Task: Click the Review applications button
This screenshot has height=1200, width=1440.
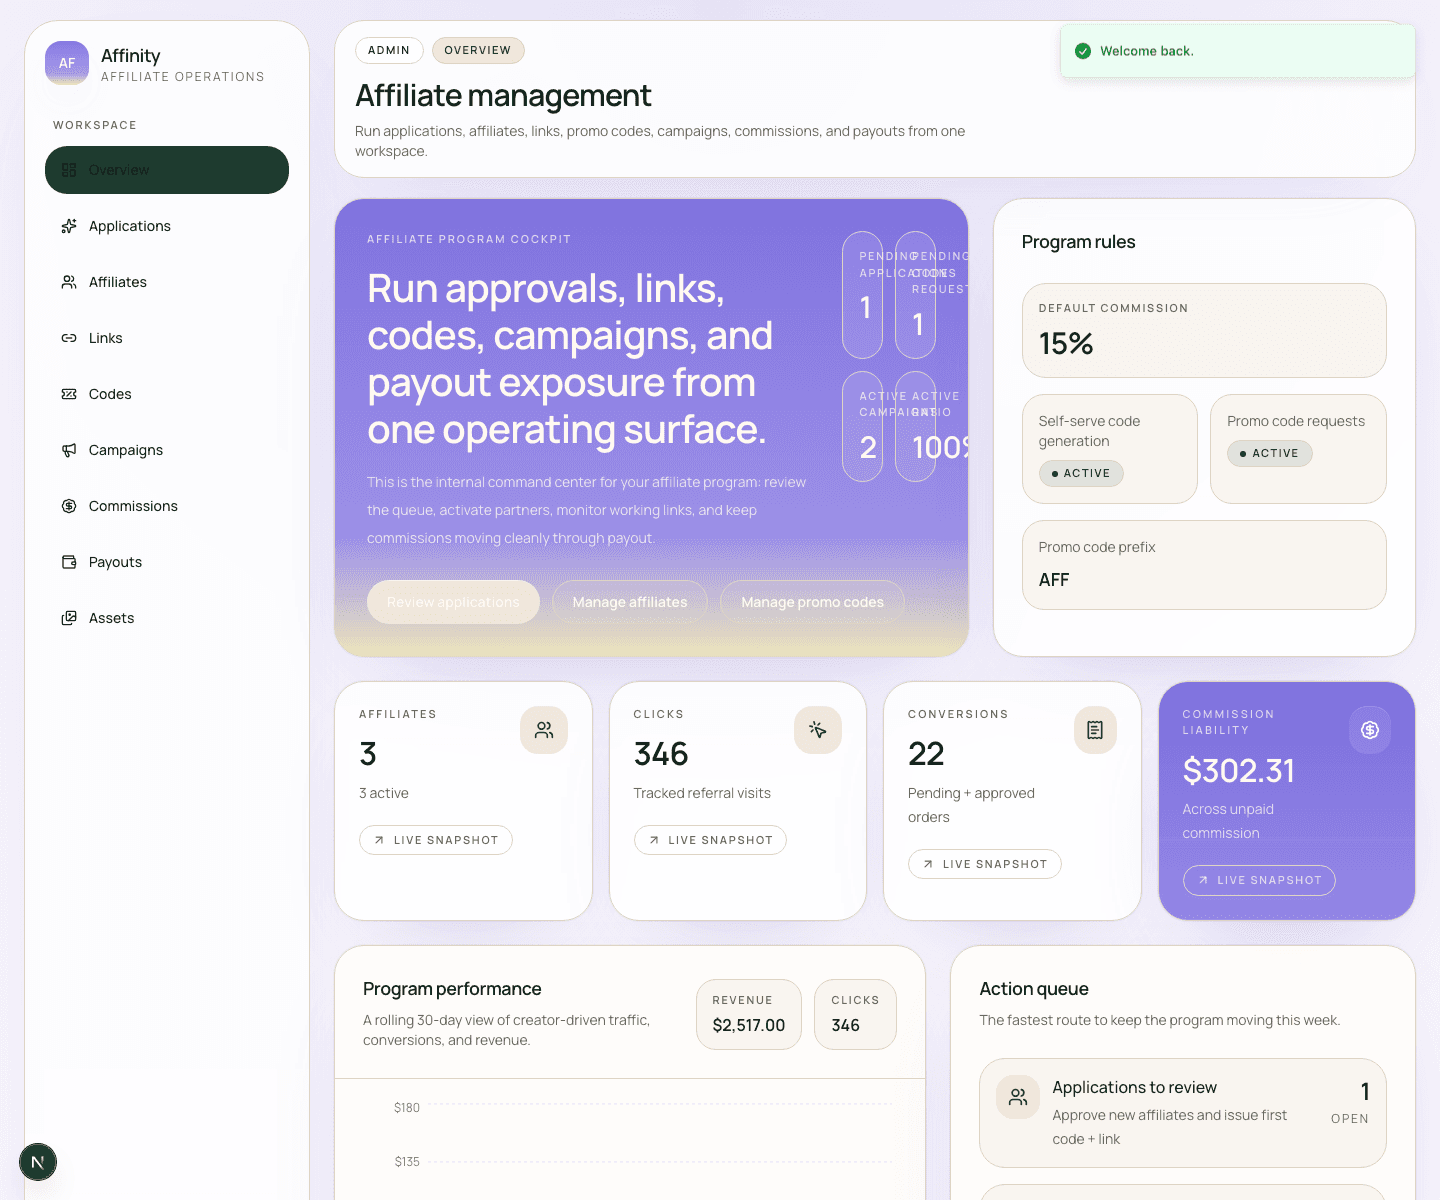Action: (x=453, y=601)
